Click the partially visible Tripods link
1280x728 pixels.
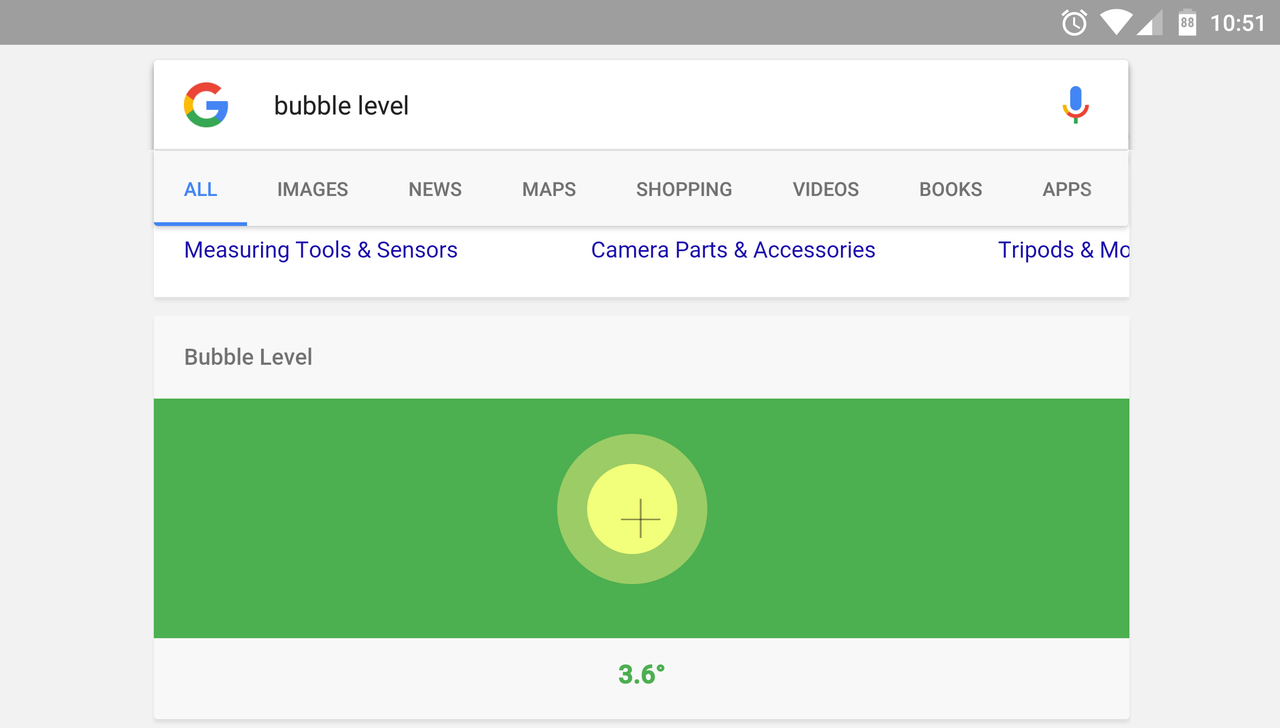1063,250
